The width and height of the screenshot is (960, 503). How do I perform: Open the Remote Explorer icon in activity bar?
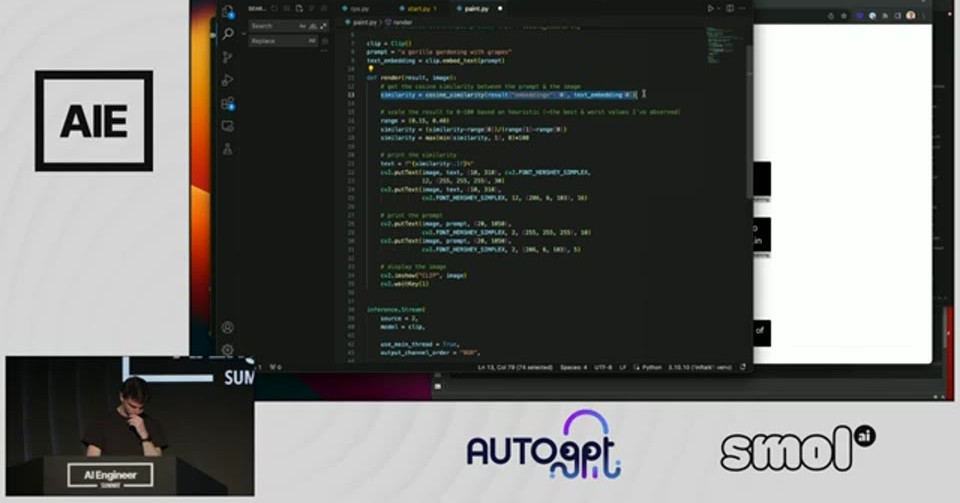(x=228, y=126)
